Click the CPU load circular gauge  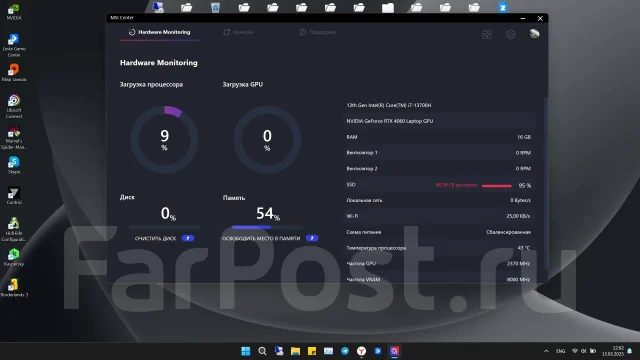pyautogui.click(x=164, y=140)
